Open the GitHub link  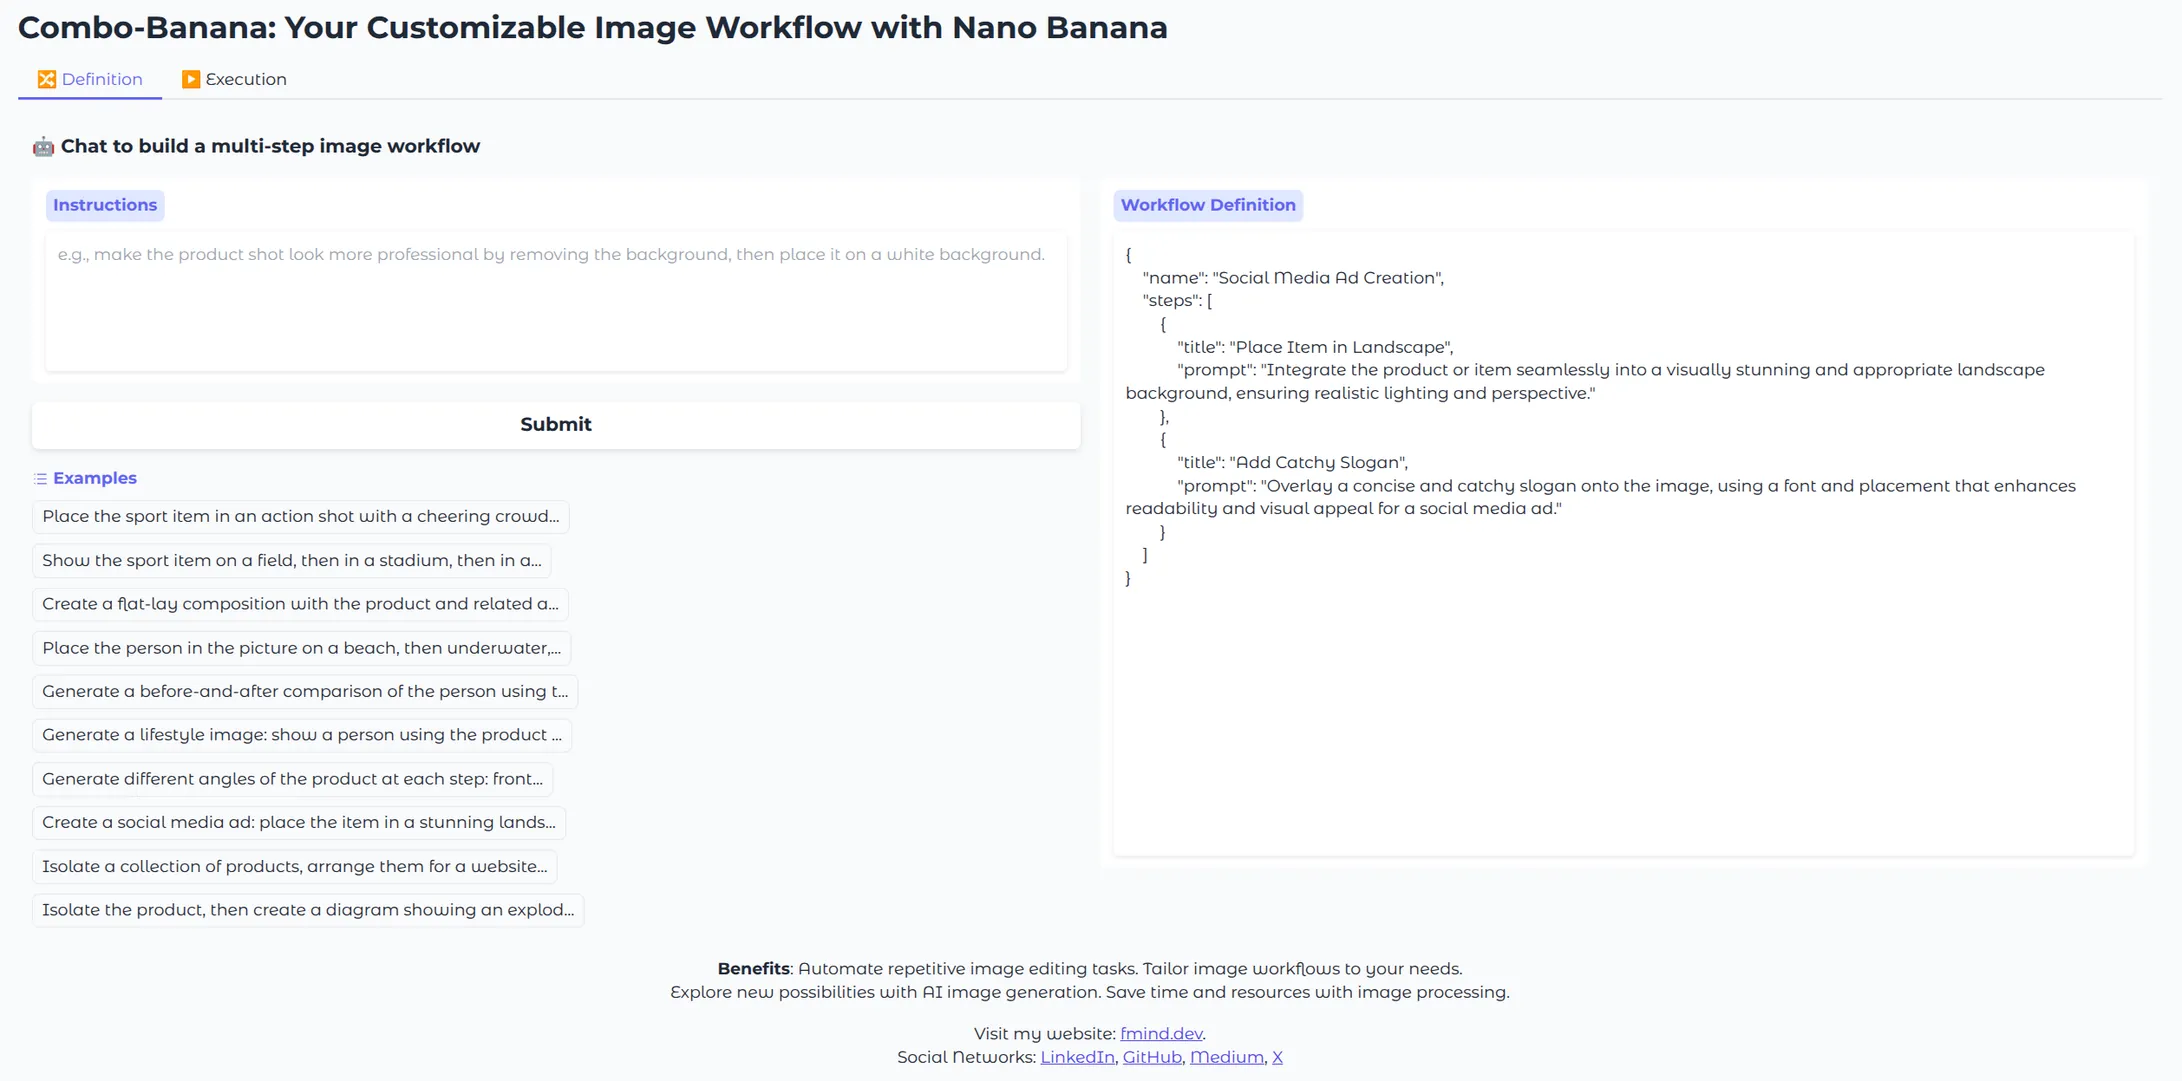(x=1152, y=1057)
